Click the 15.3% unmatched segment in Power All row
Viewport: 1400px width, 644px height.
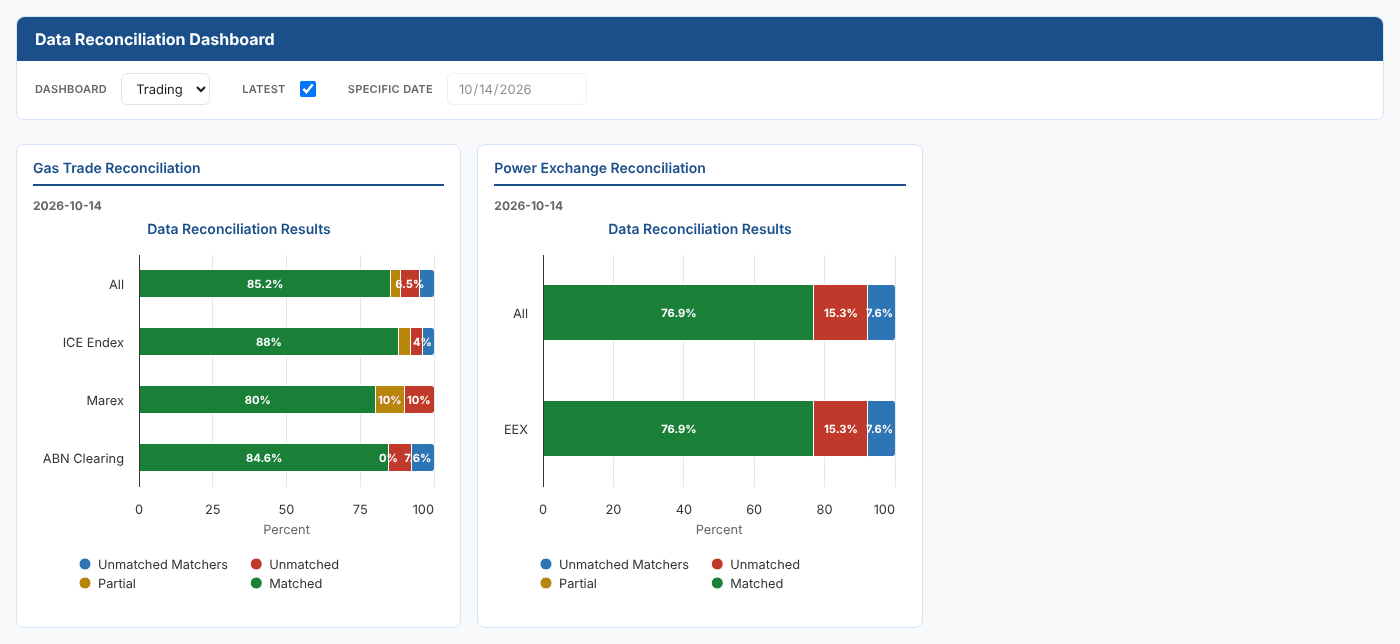pyautogui.click(x=841, y=313)
